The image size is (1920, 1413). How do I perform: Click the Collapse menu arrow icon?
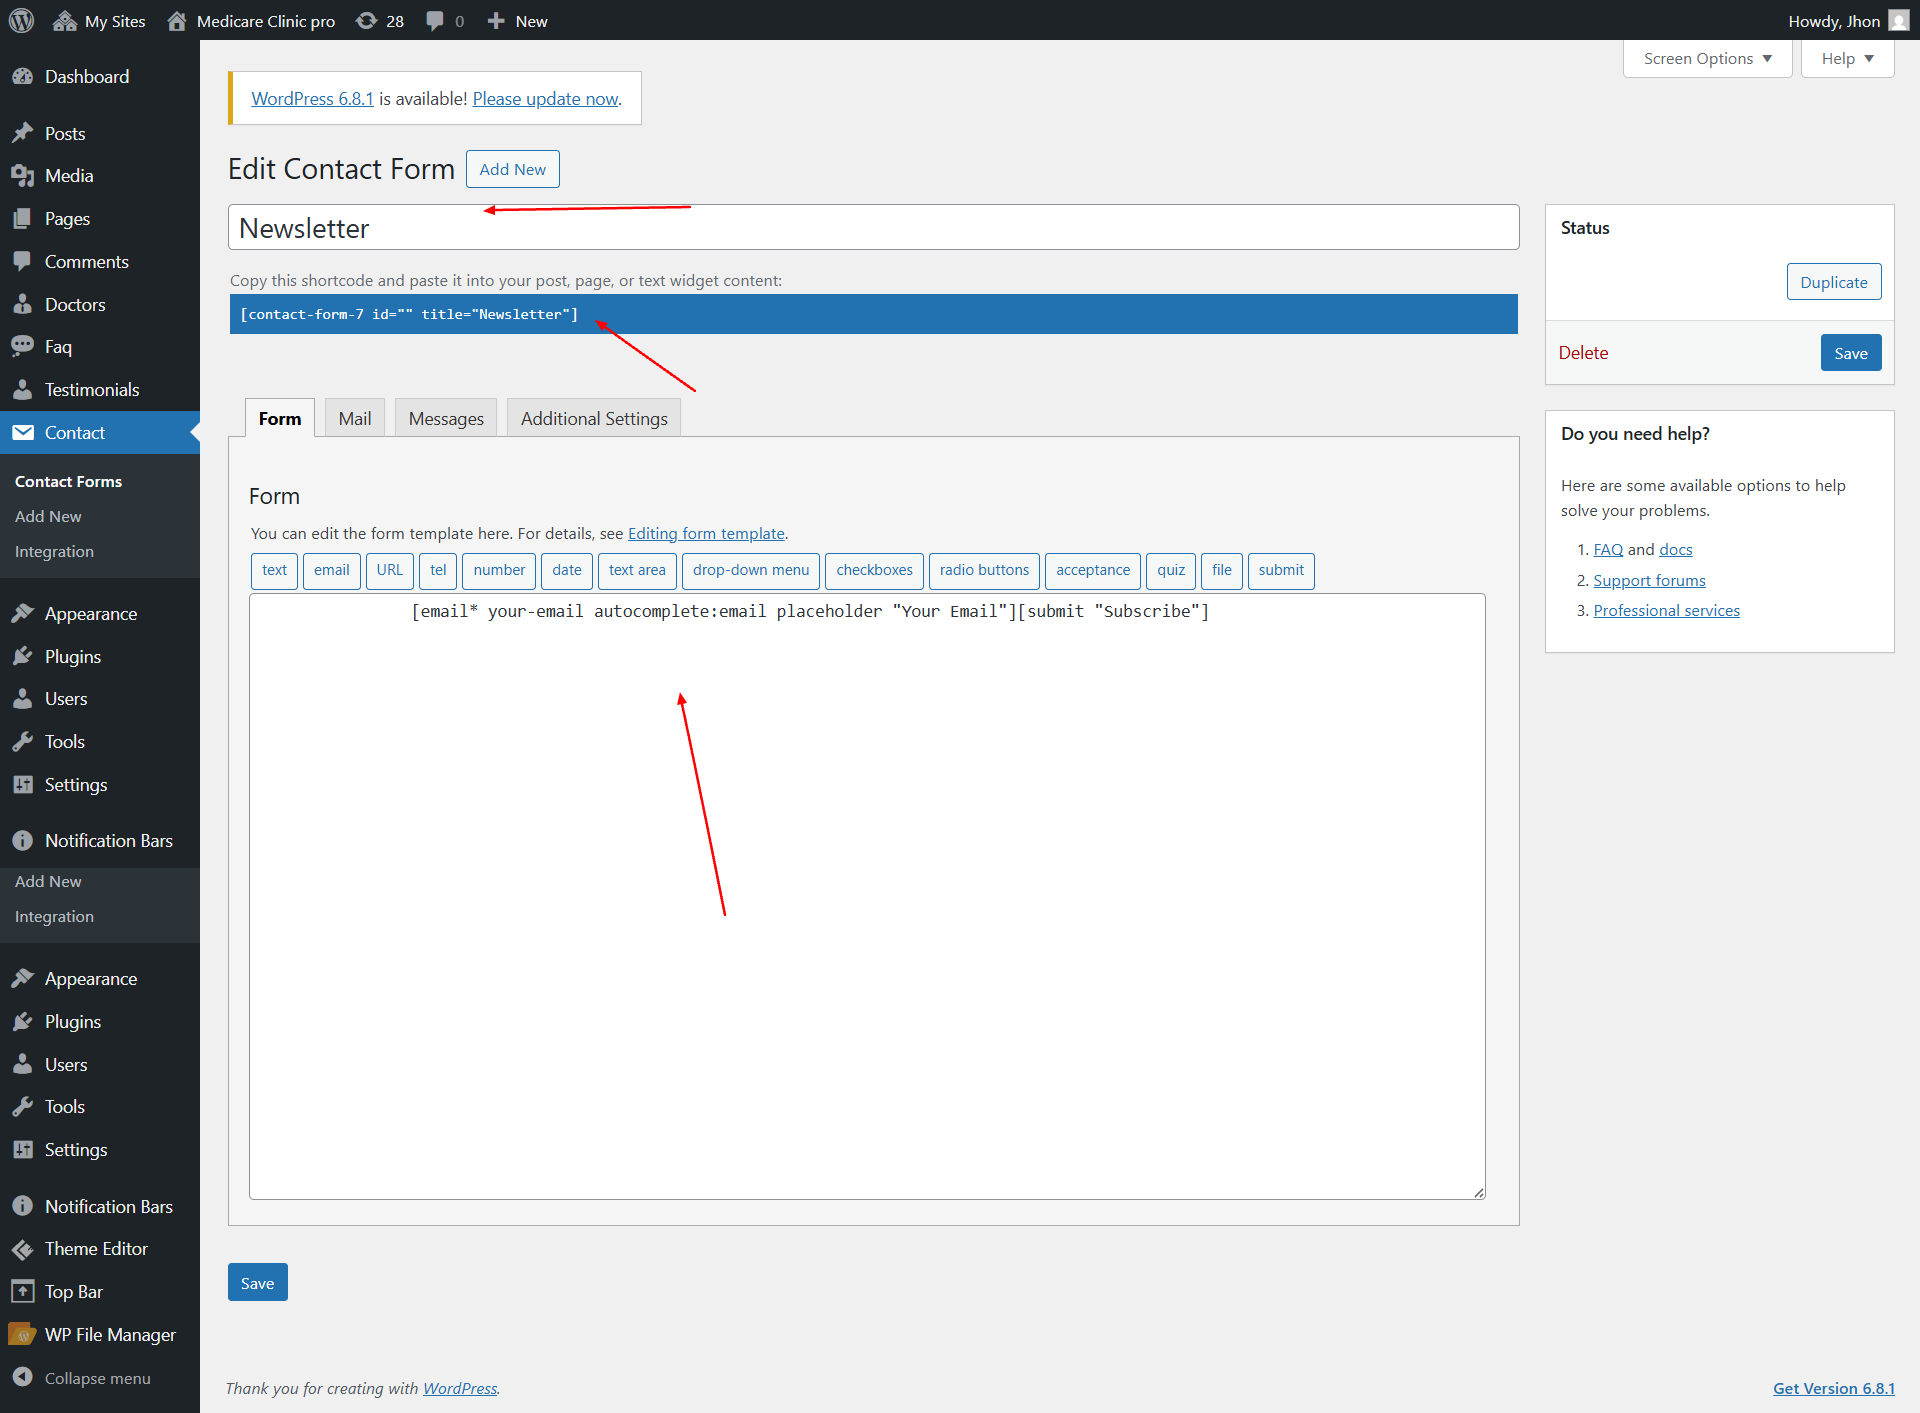(x=23, y=1378)
